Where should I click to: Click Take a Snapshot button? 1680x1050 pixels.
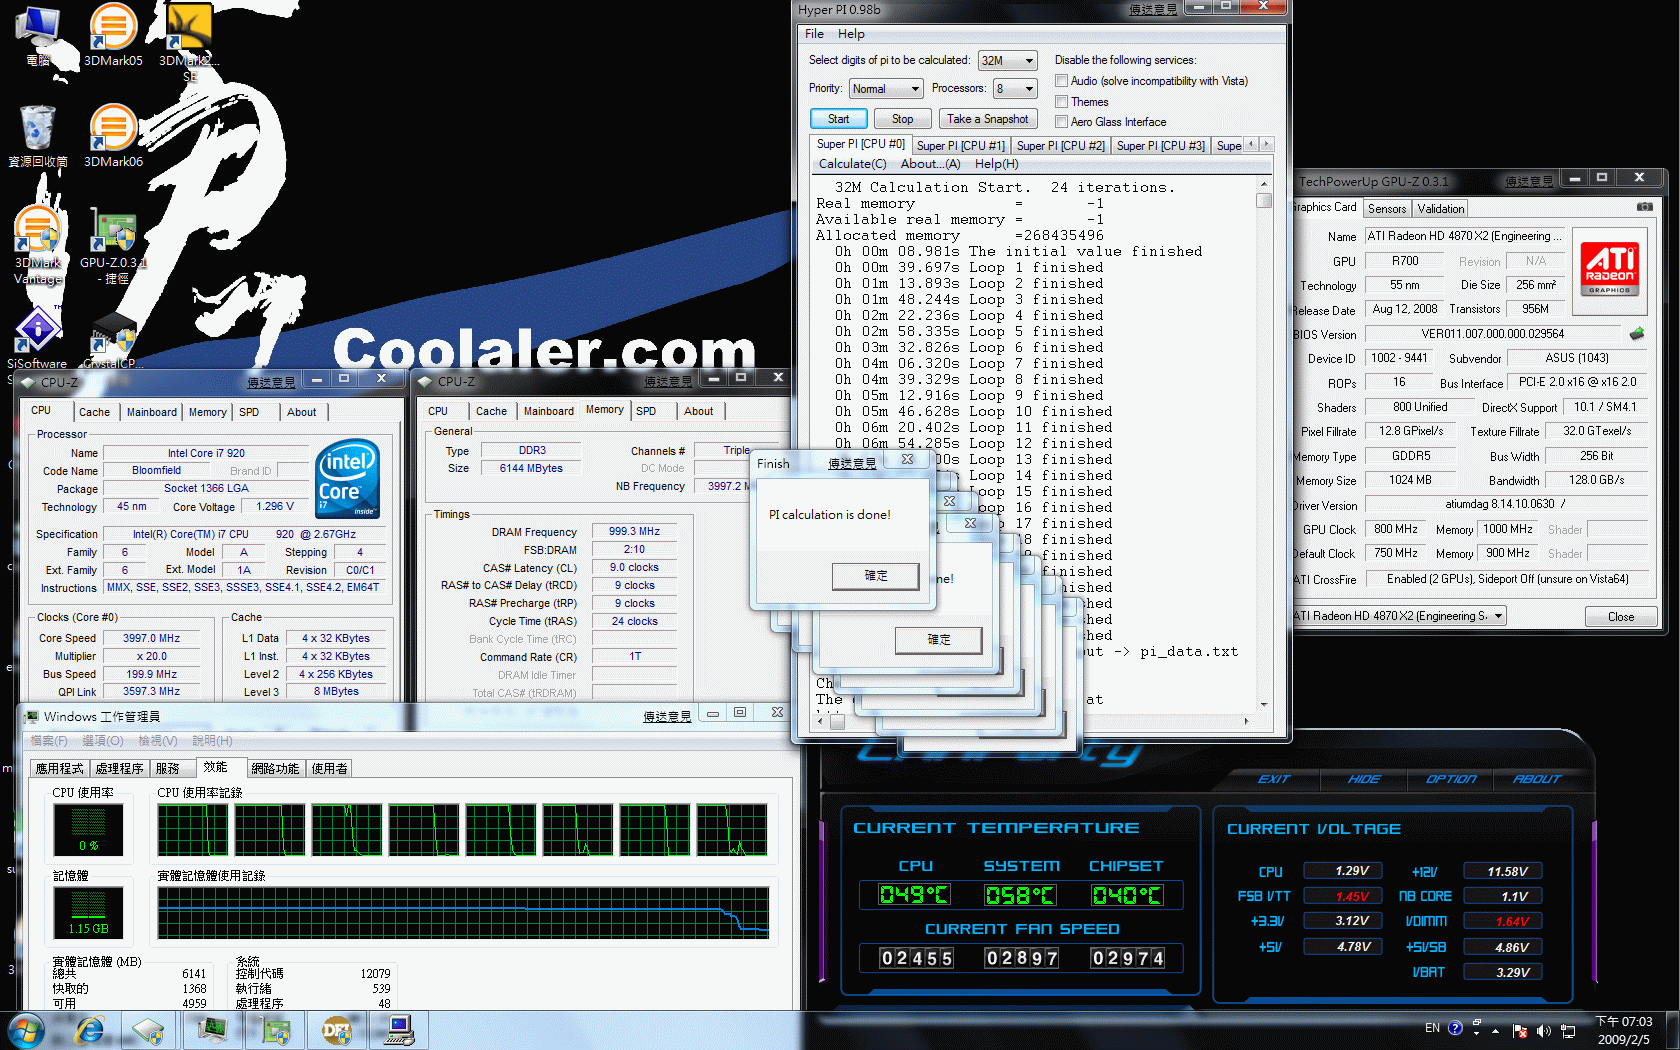click(x=987, y=119)
